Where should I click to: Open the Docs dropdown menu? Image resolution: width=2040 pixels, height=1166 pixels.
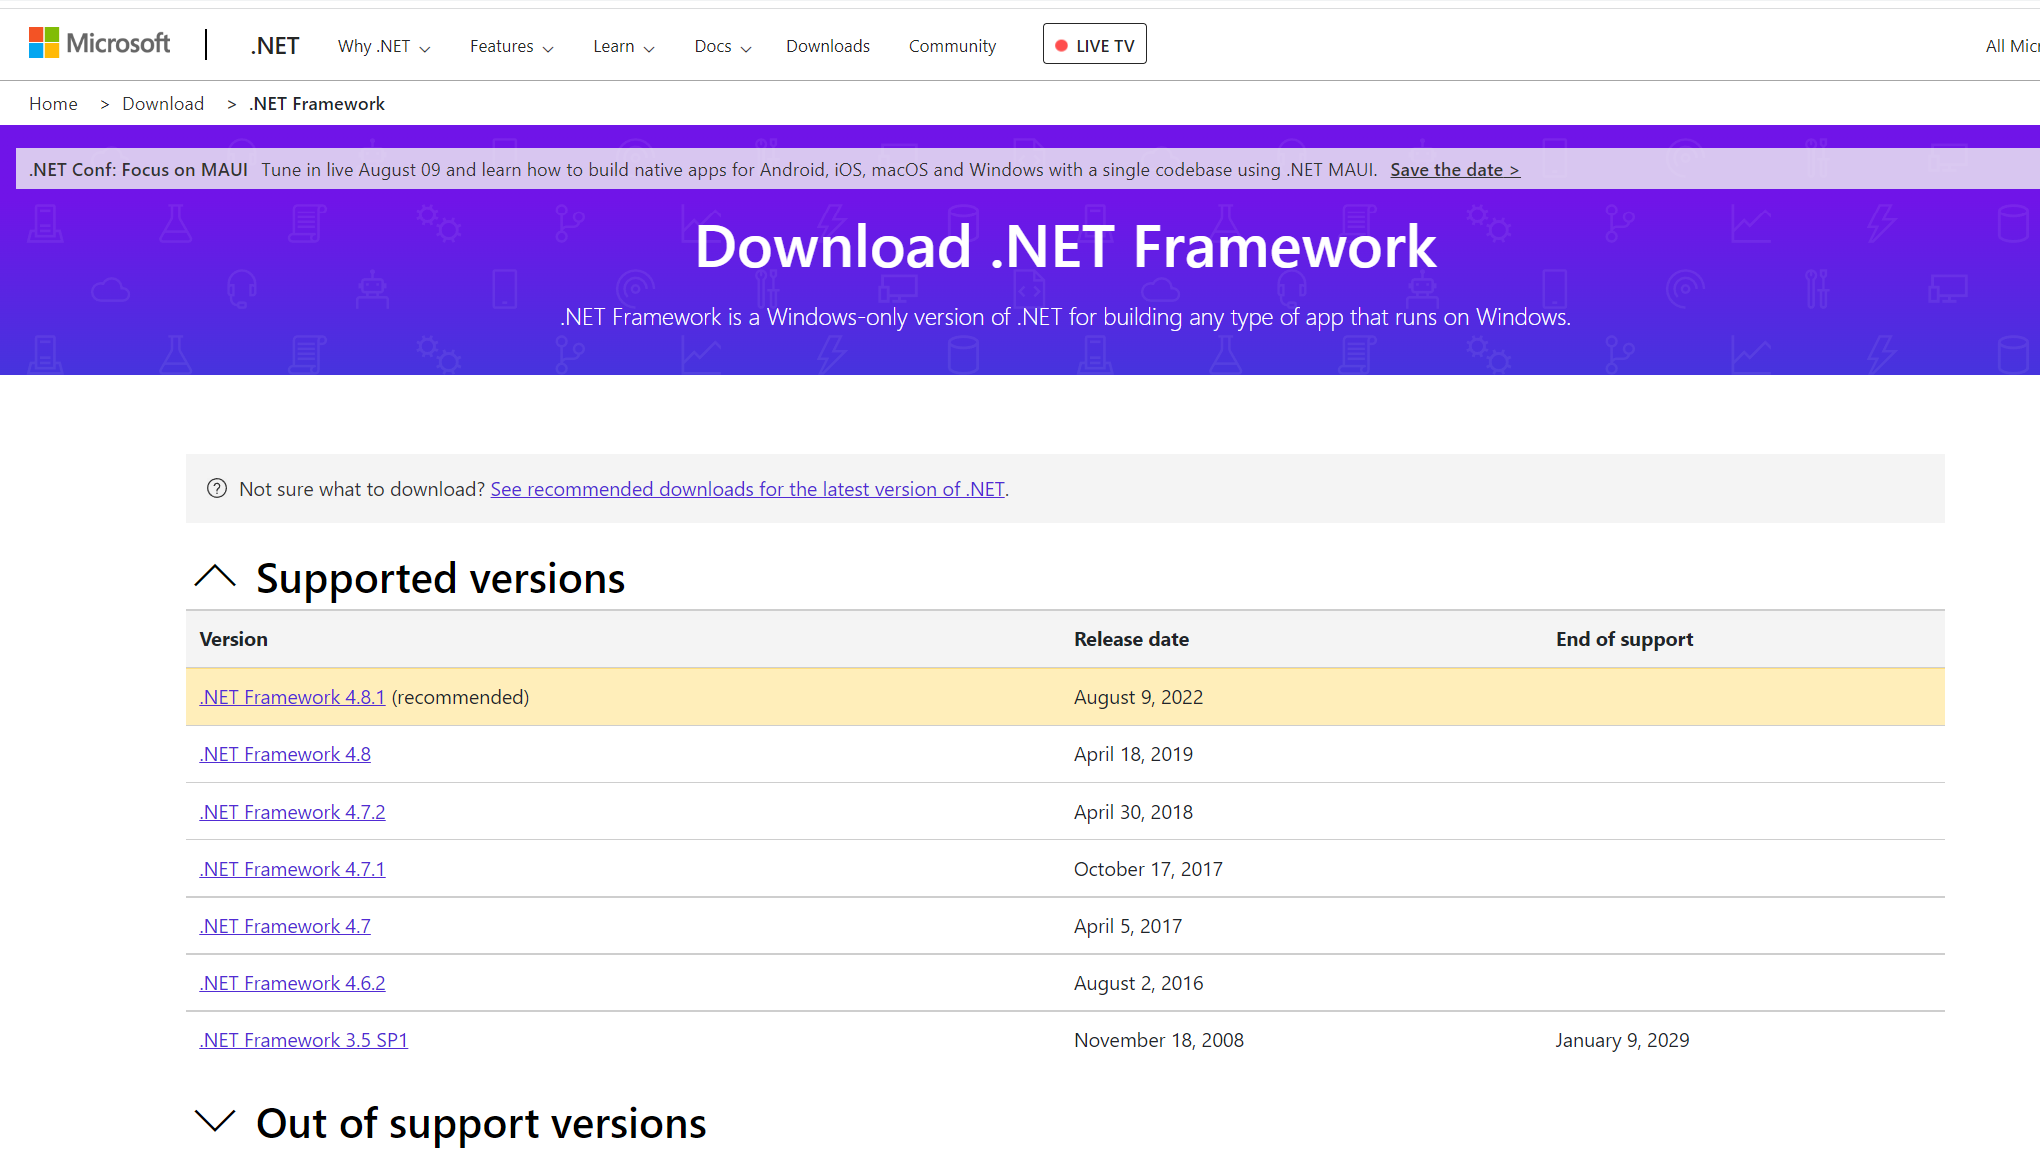tap(722, 46)
